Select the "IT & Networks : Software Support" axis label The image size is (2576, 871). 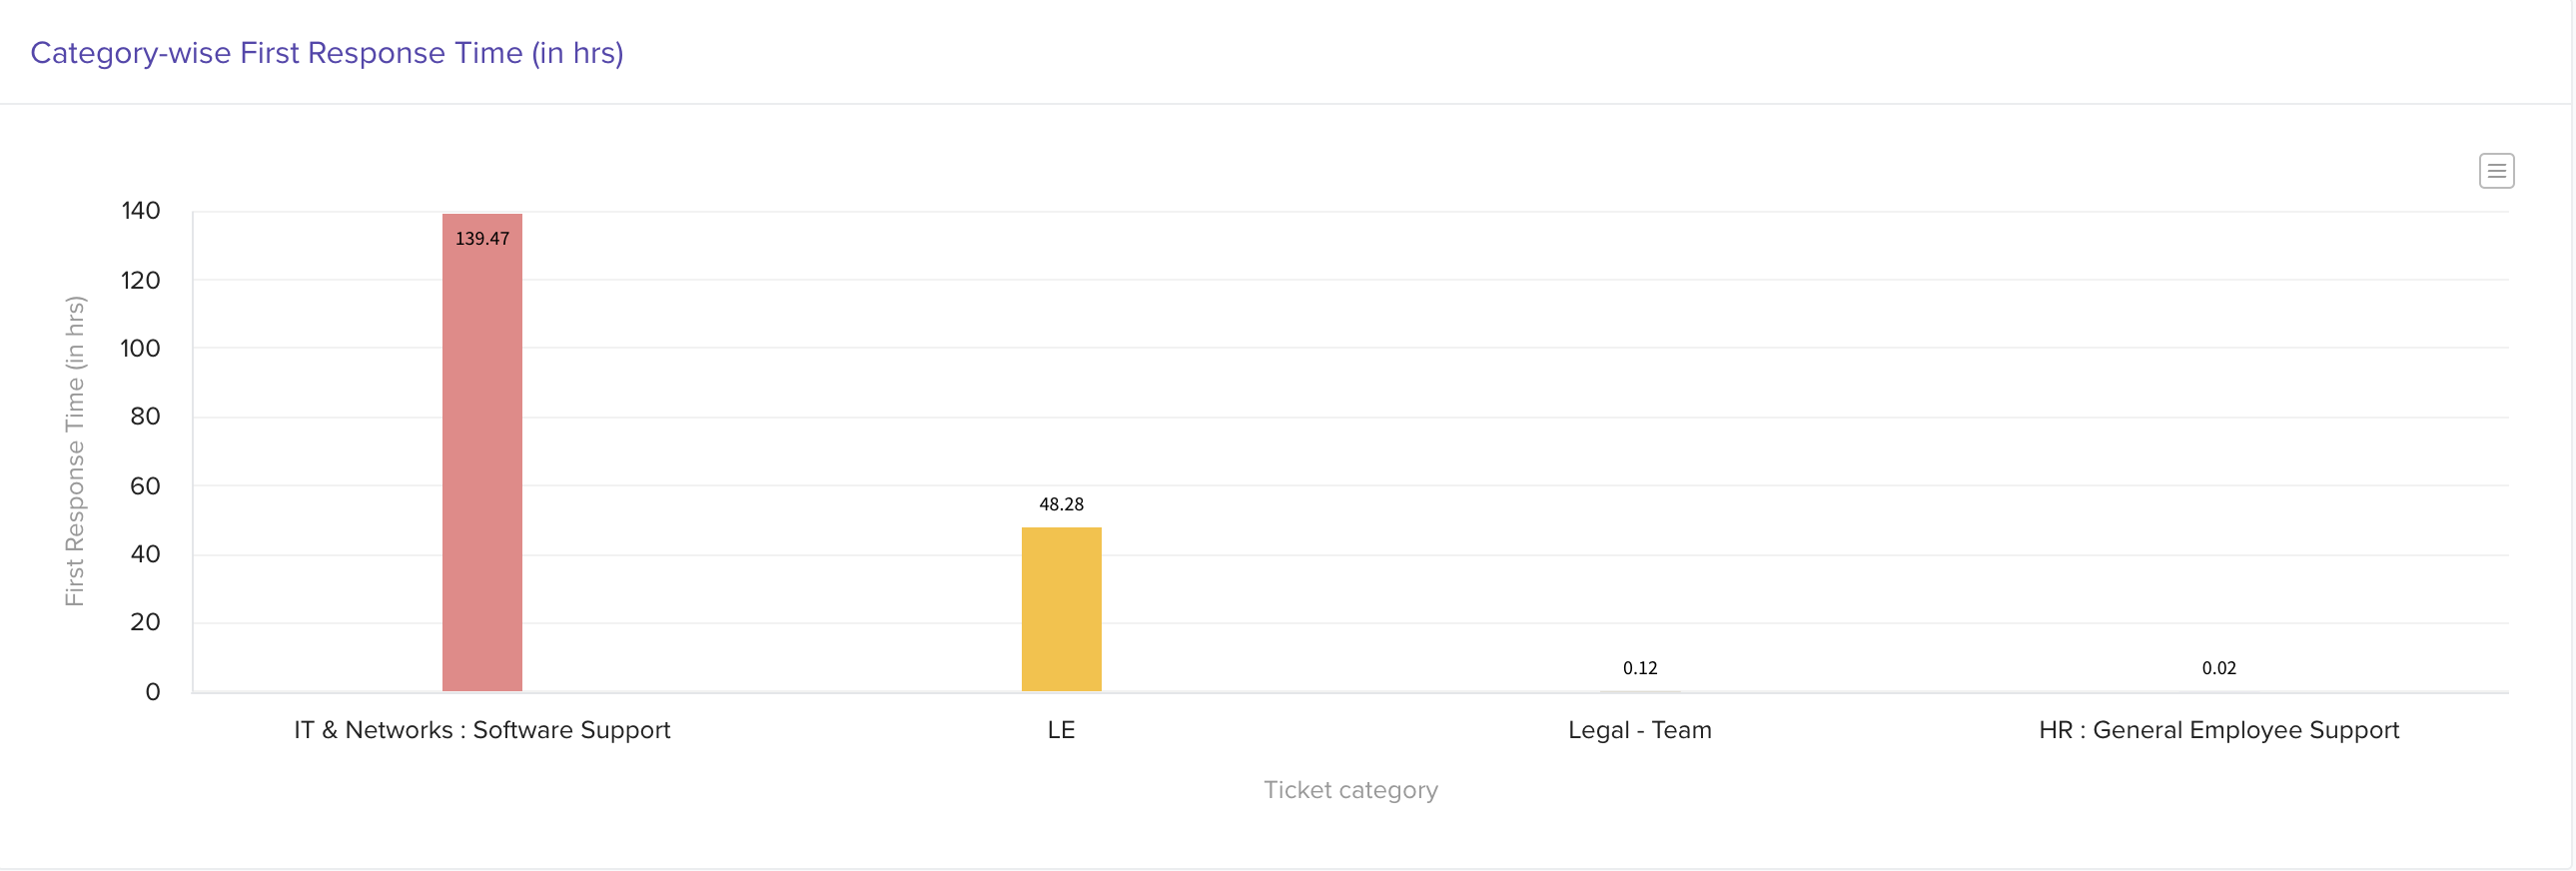482,730
